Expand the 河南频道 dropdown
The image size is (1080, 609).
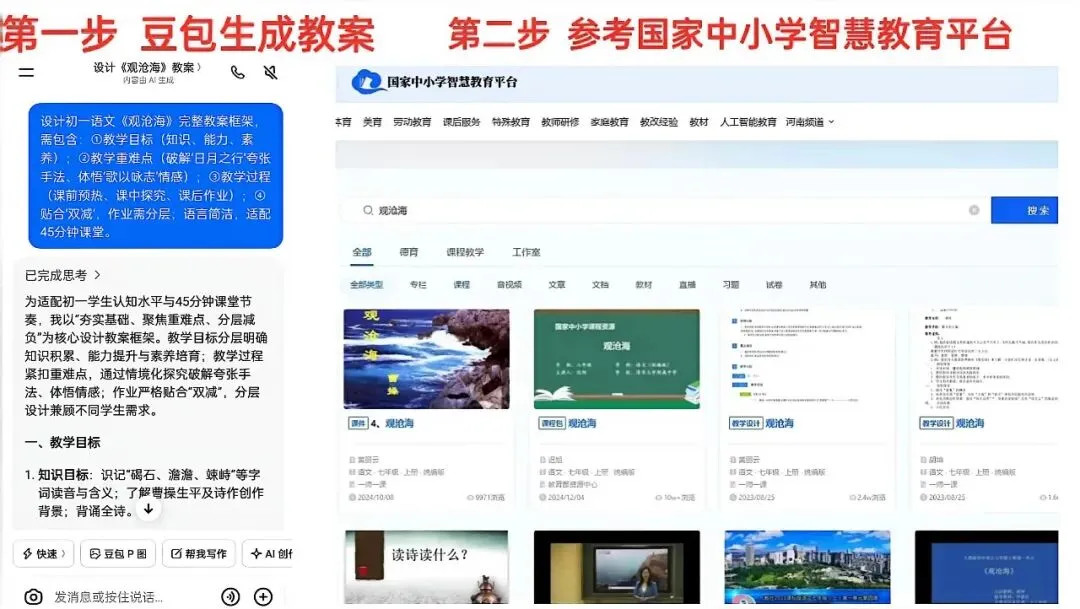click(x=810, y=122)
